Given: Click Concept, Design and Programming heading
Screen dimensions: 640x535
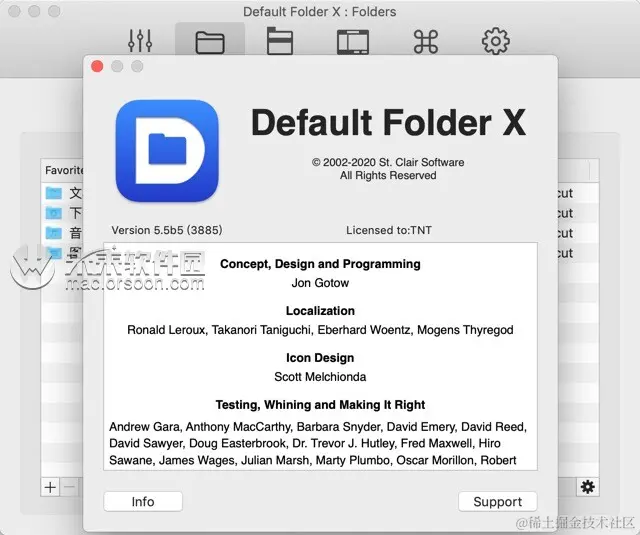Looking at the screenshot, I should tap(320, 264).
